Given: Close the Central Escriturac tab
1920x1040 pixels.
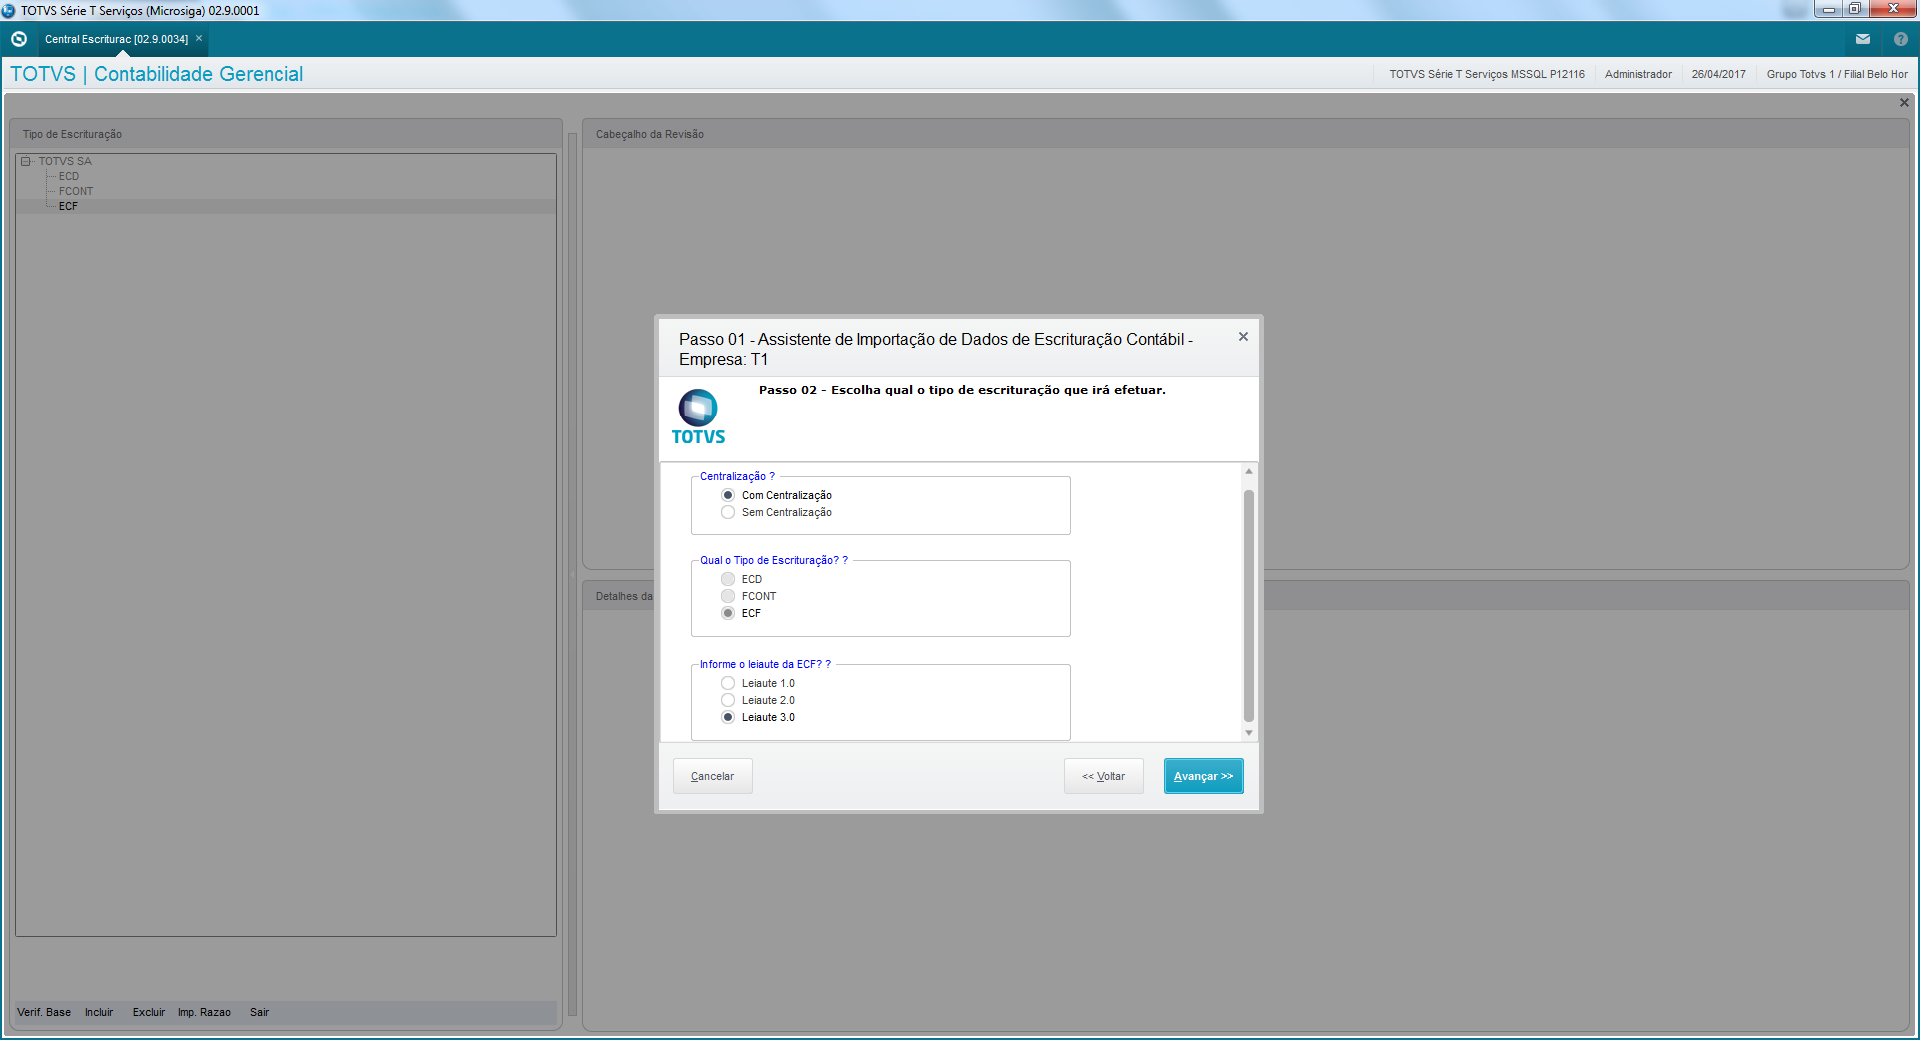Looking at the screenshot, I should (x=199, y=39).
